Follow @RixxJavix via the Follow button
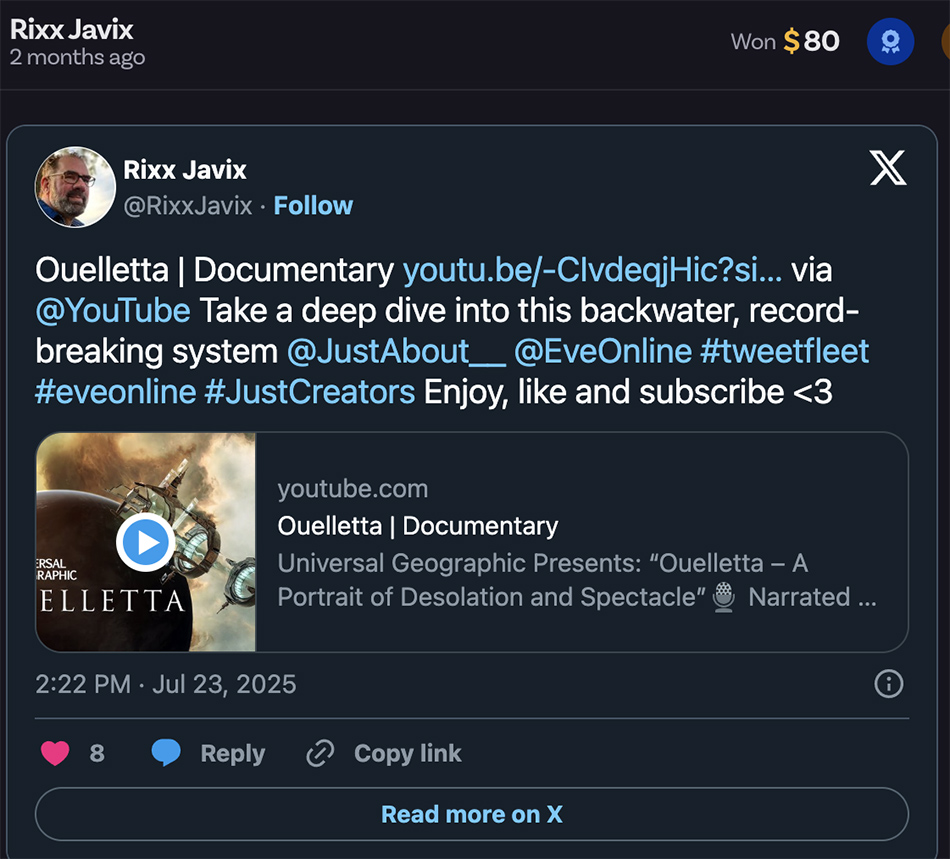 [313, 206]
